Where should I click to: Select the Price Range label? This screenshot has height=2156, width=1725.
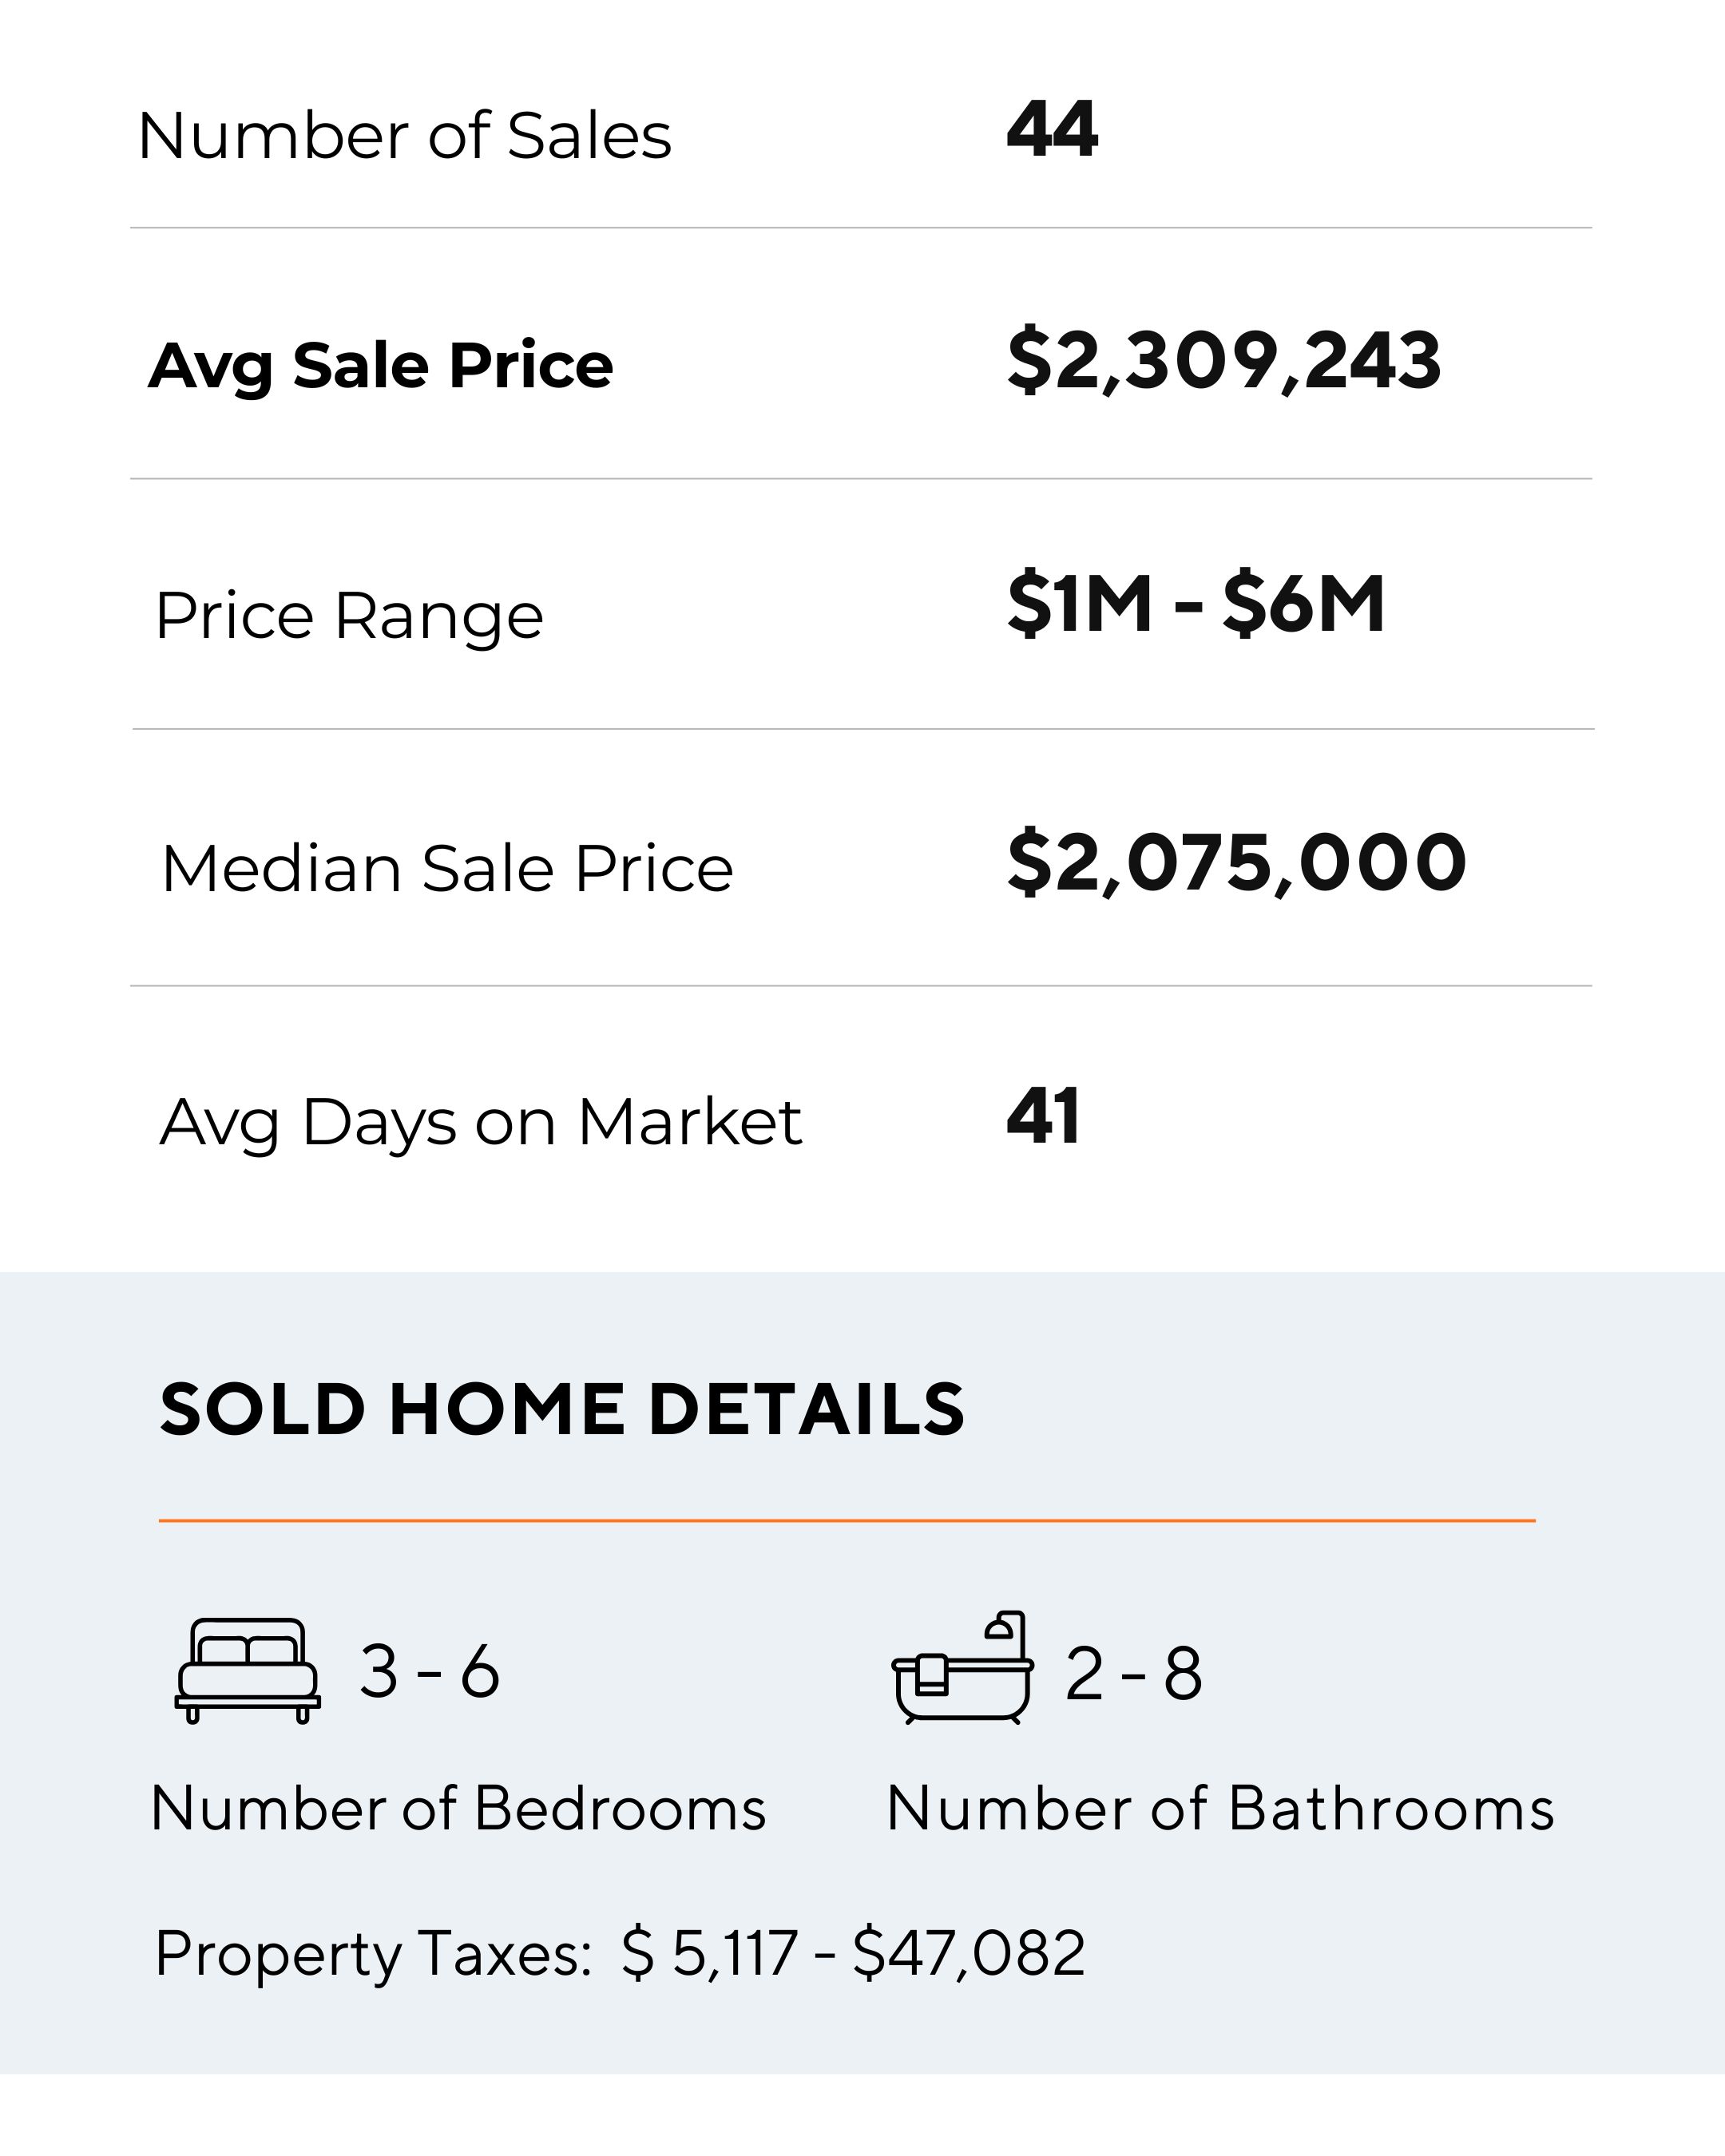click(x=349, y=616)
